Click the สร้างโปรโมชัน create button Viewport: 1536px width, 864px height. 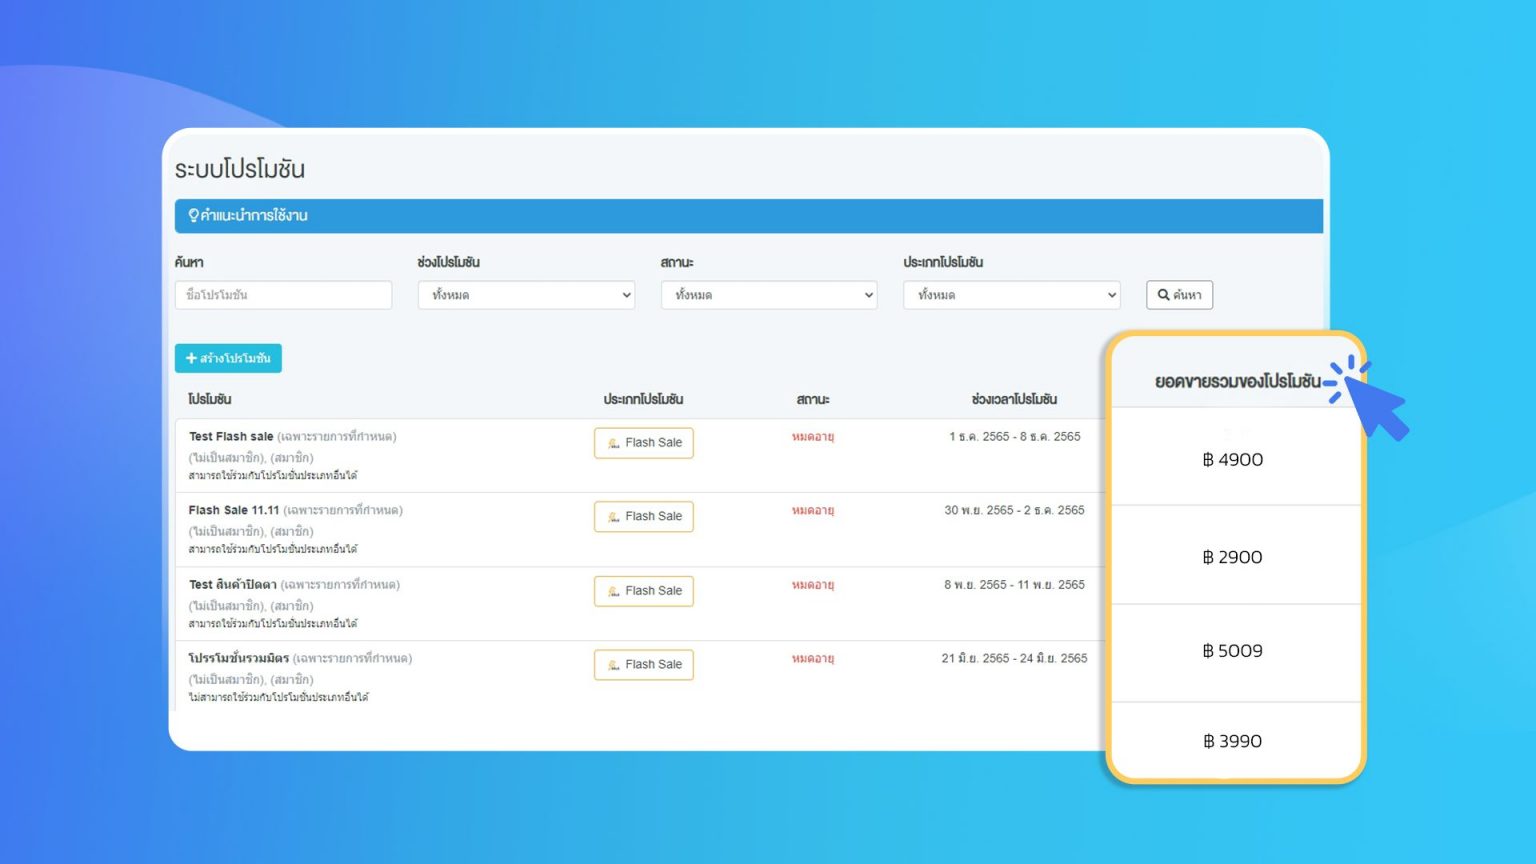click(229, 357)
